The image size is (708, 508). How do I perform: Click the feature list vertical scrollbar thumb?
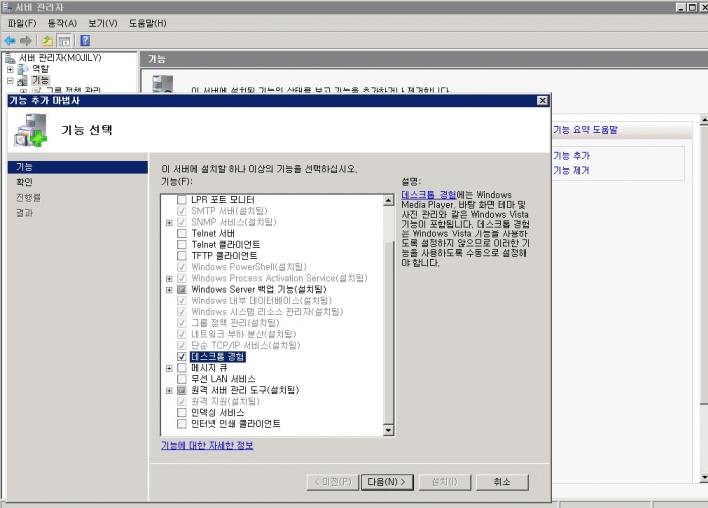(388, 332)
